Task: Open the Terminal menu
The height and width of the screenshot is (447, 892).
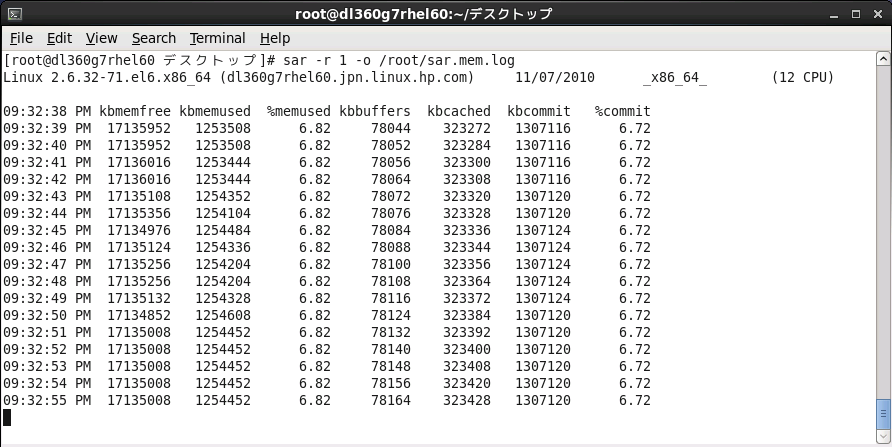Action: click(x=217, y=38)
